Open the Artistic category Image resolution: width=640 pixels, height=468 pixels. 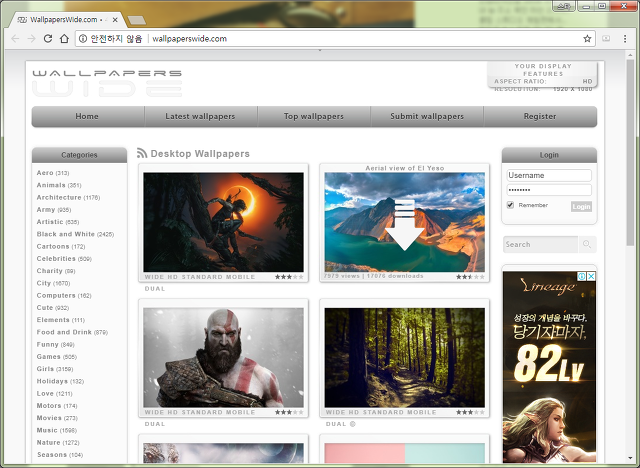click(58, 222)
